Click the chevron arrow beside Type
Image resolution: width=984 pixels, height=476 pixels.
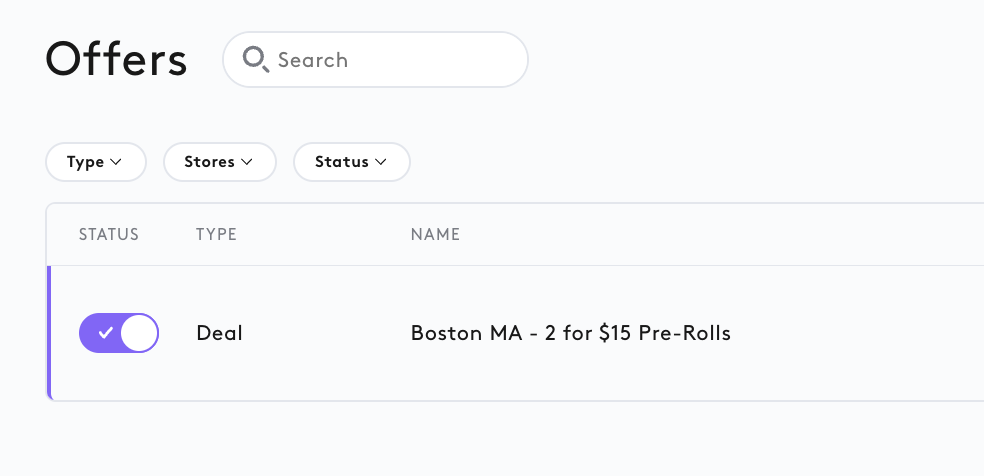coord(115,162)
